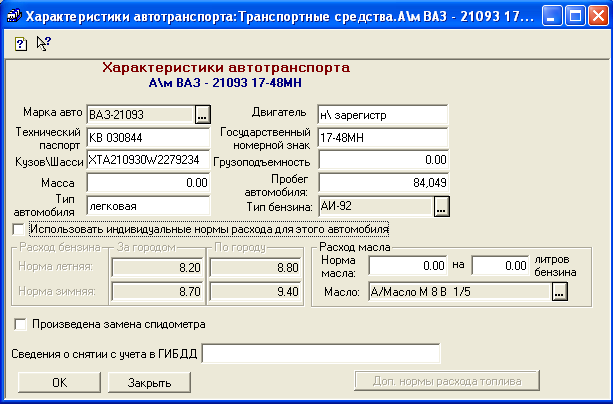This screenshot has width=613, height=404.
Task: Click the Закрыть button
Action: tap(149, 382)
